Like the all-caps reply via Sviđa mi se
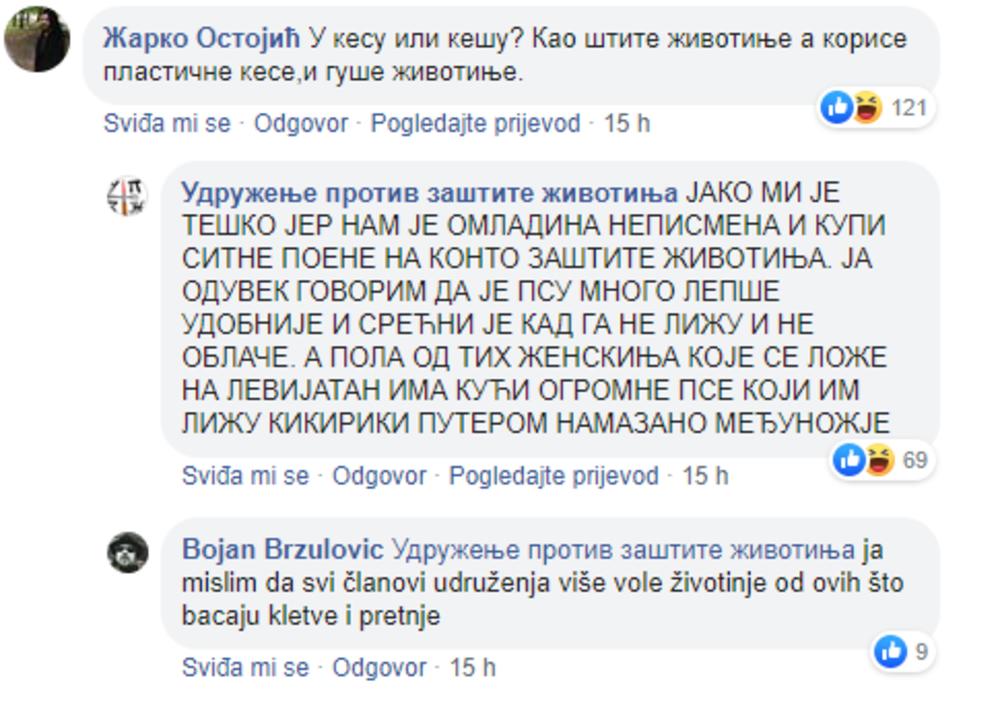The image size is (1000, 701). point(245,476)
